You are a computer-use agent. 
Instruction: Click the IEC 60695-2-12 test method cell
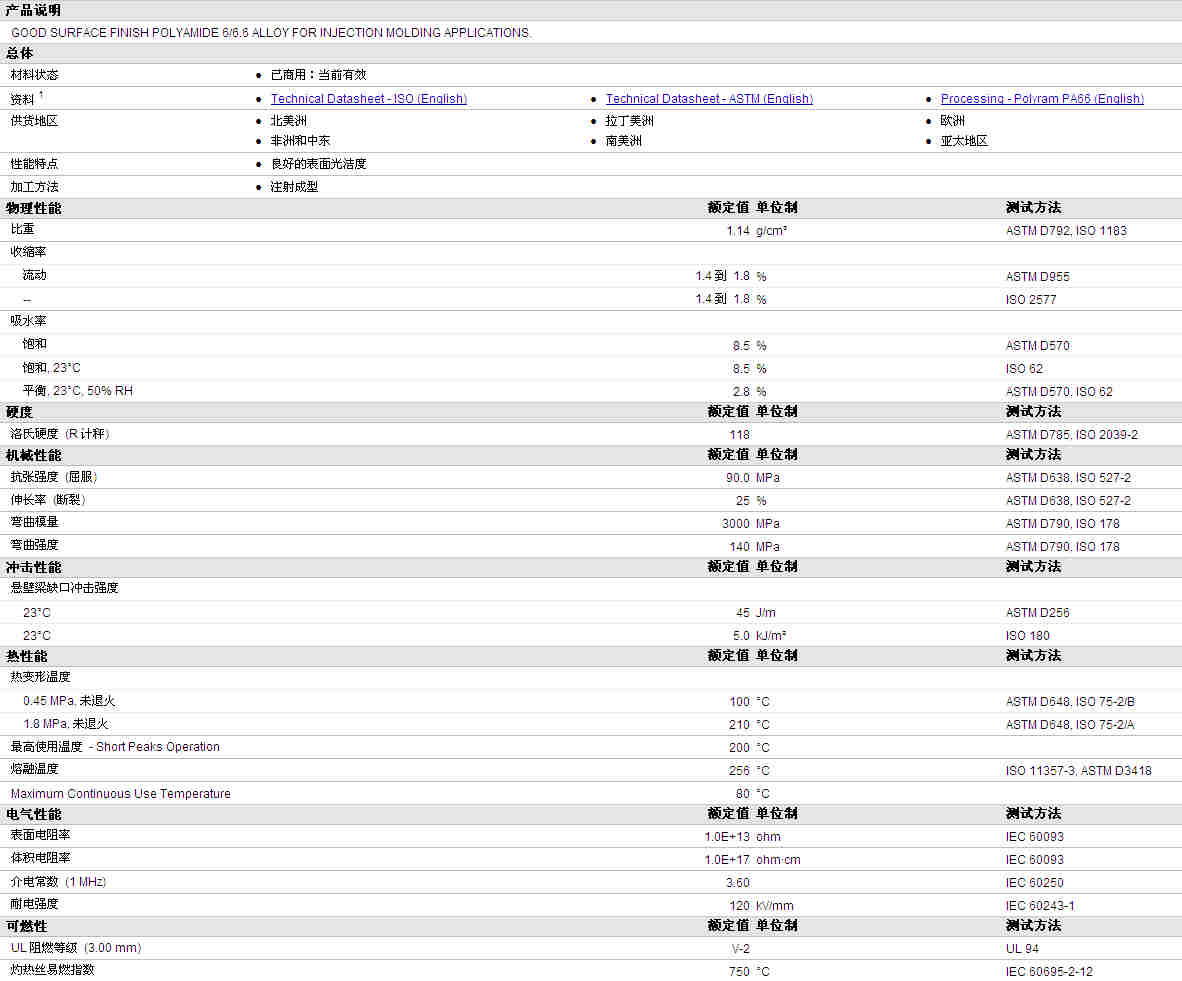click(x=1049, y=972)
